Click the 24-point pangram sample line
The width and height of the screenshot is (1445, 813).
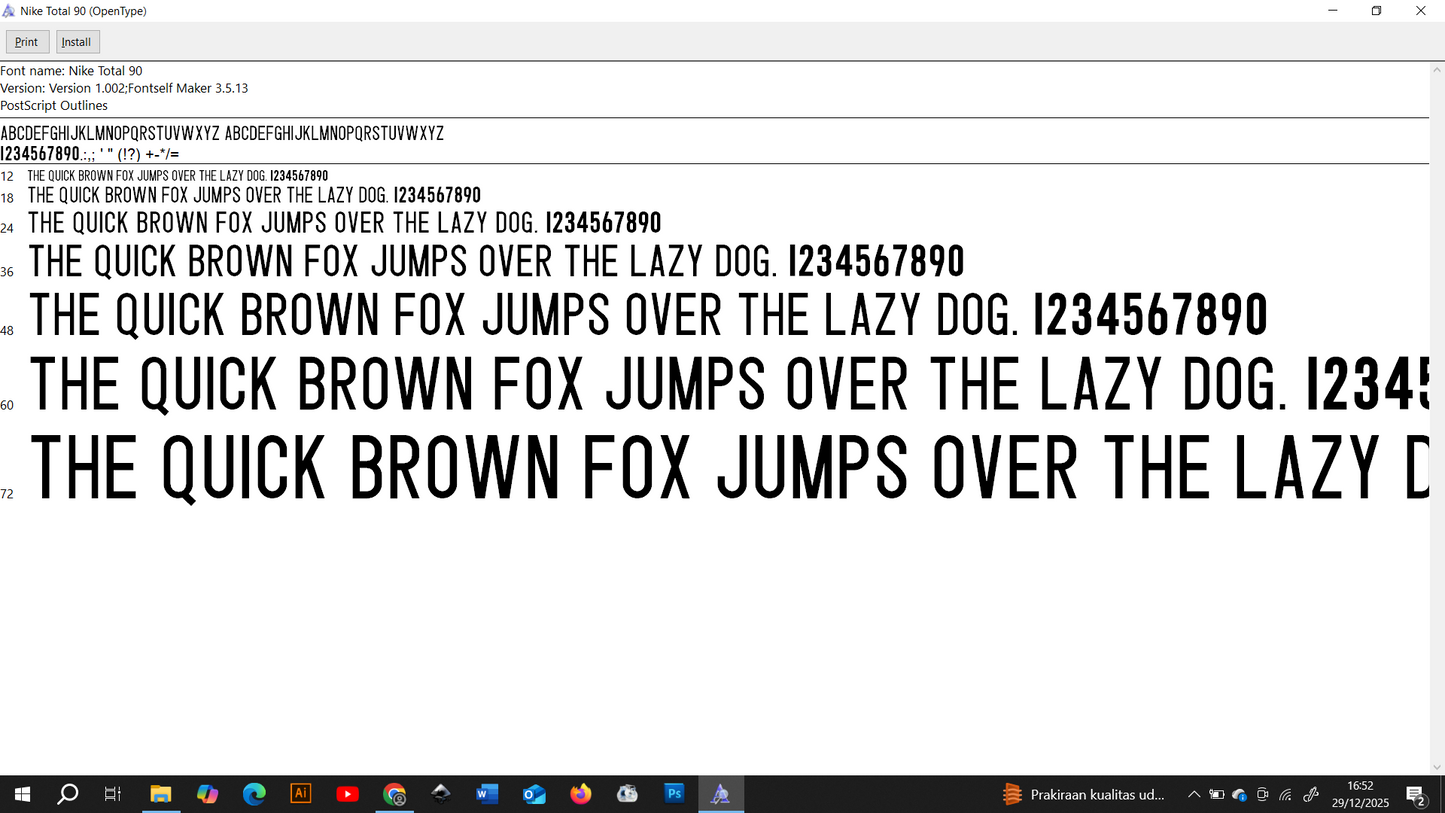[x=345, y=222]
